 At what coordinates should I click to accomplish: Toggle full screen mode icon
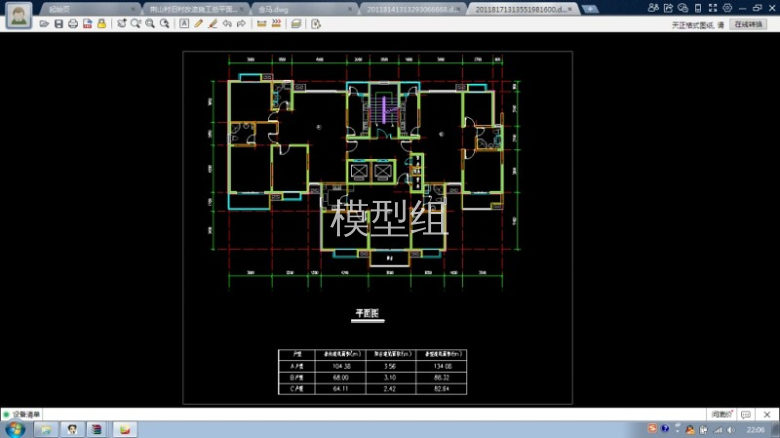click(x=713, y=8)
